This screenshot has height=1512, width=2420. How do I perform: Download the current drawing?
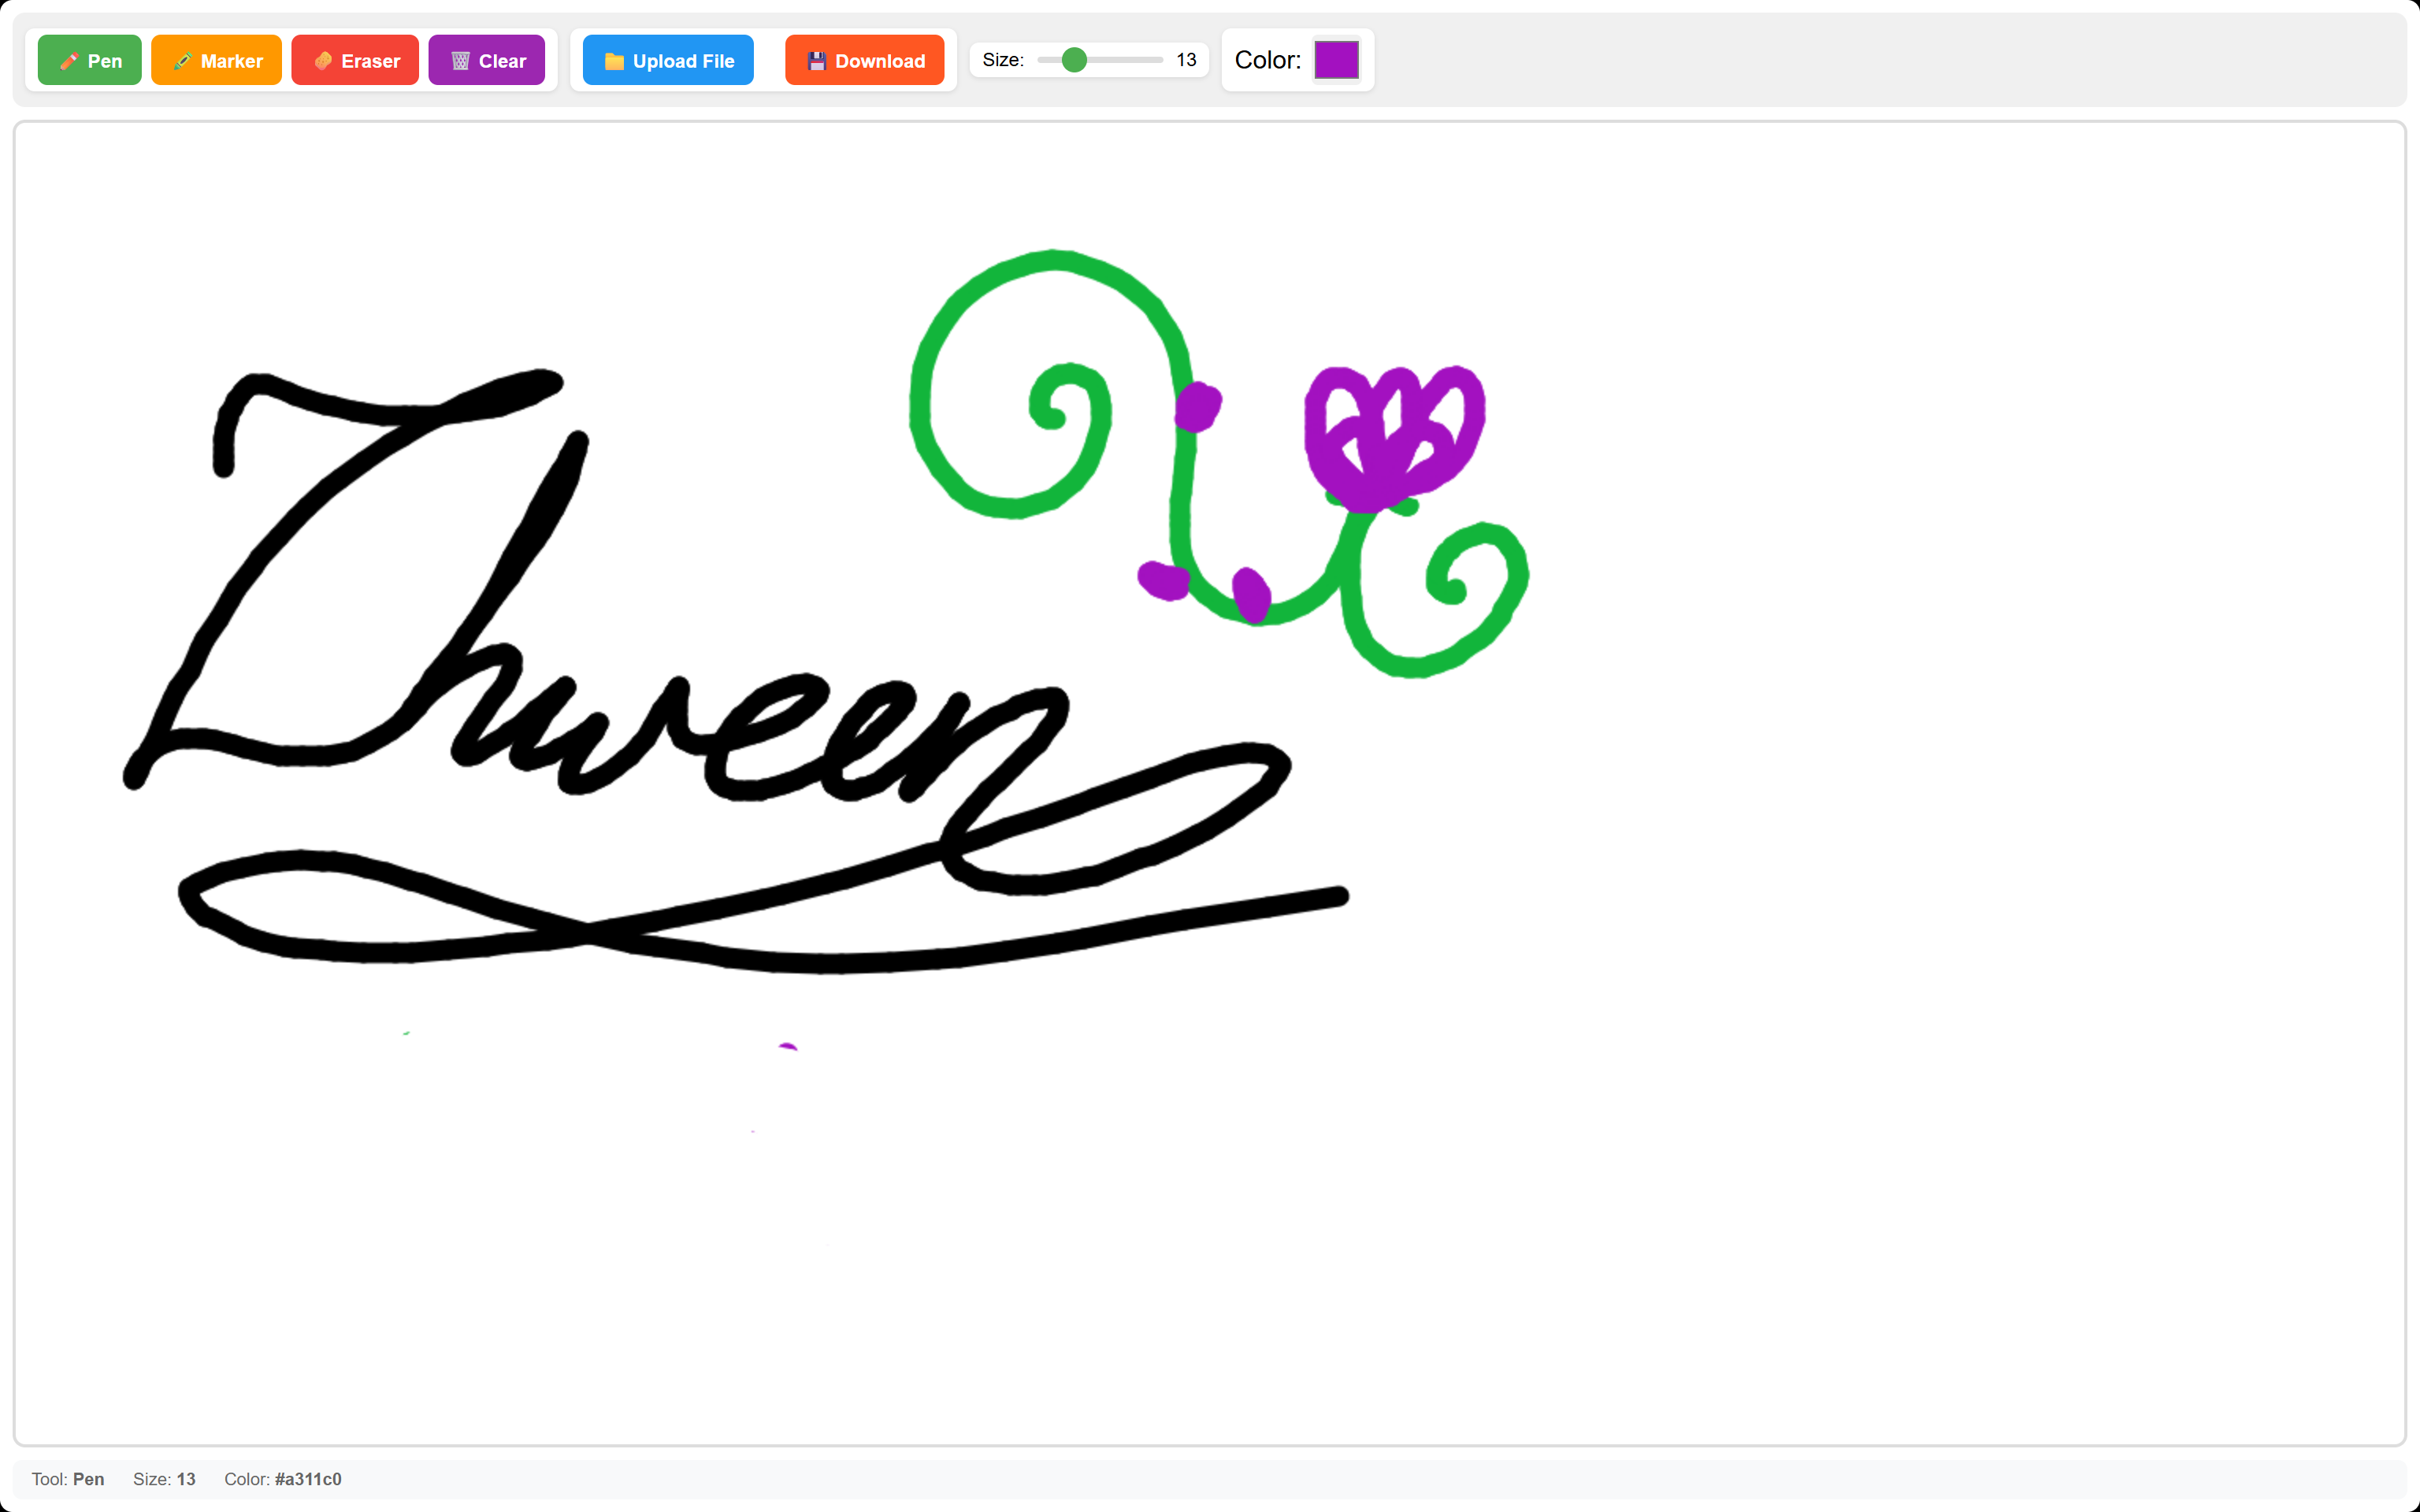coord(864,61)
